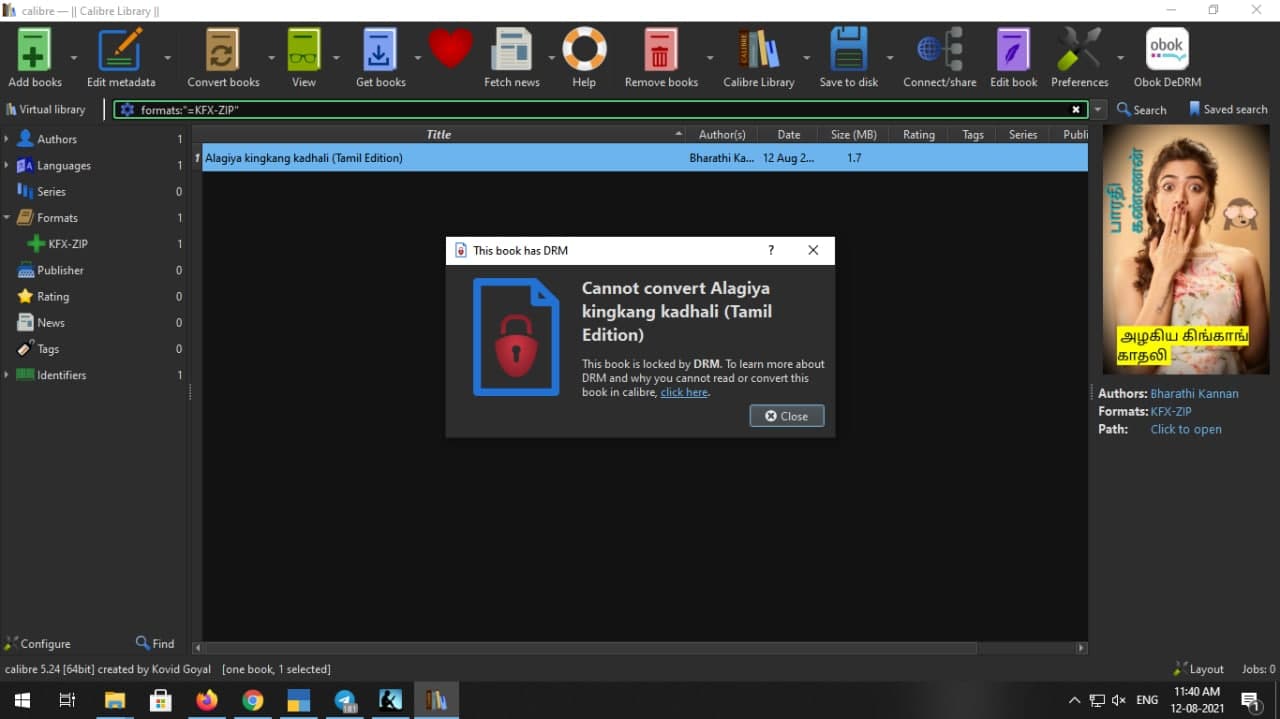
Task: Open the Edit metadata dropdown arrow
Action: (167, 57)
